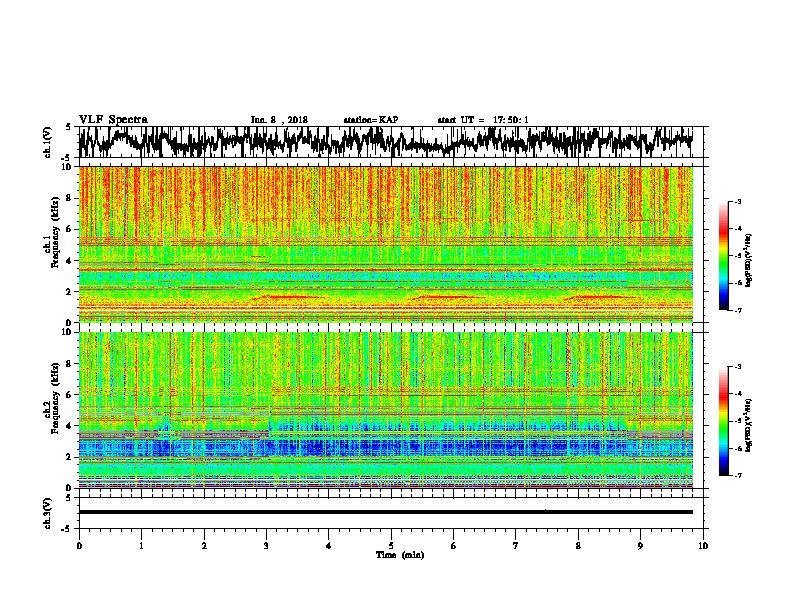Click time axis tick label "7"
This screenshot has height=612, width=792.
point(516,546)
